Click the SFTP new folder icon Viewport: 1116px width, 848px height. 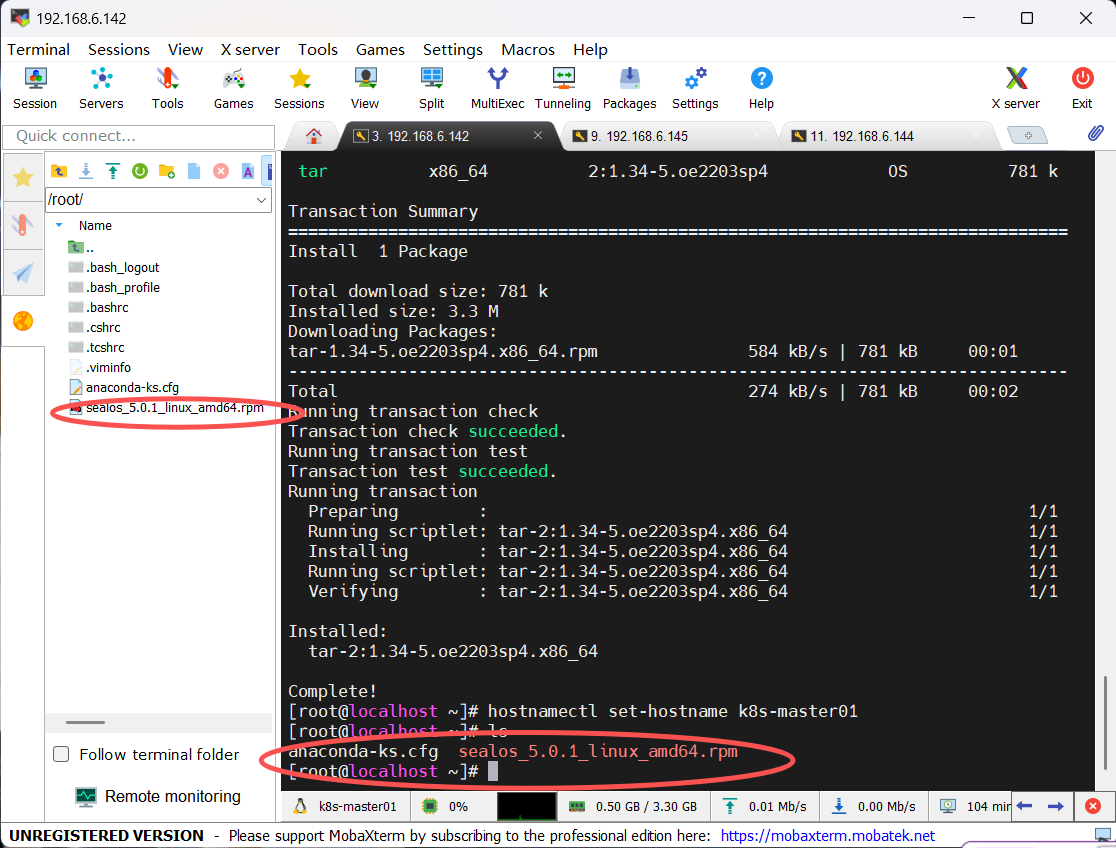pyautogui.click(x=167, y=171)
